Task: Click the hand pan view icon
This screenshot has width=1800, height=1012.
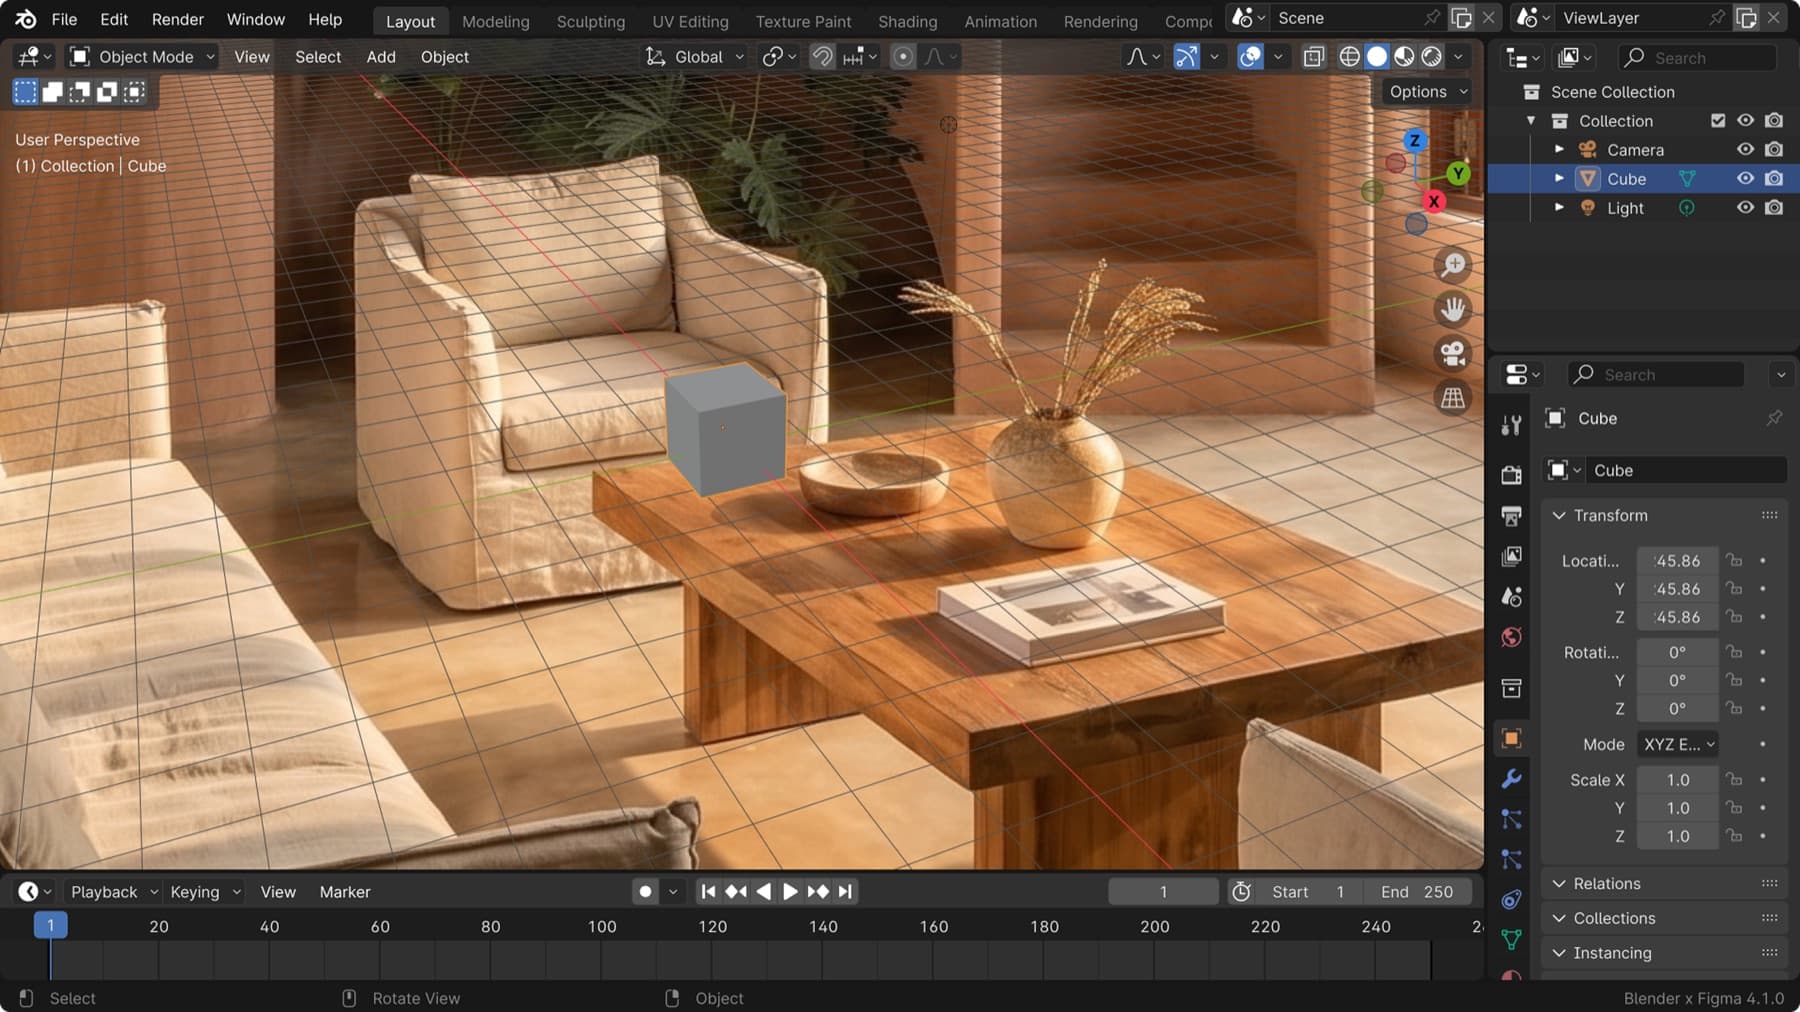Action: pyautogui.click(x=1453, y=309)
